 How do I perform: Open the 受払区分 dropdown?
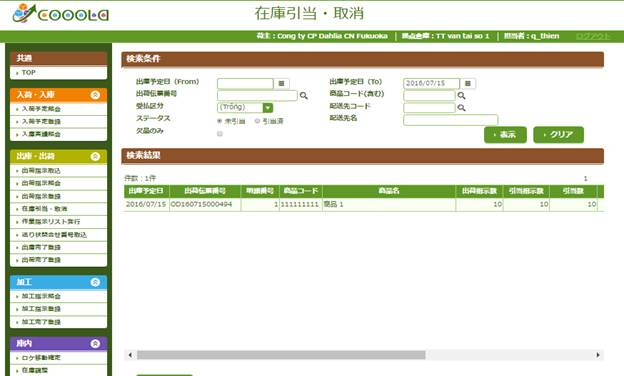pyautogui.click(x=245, y=107)
